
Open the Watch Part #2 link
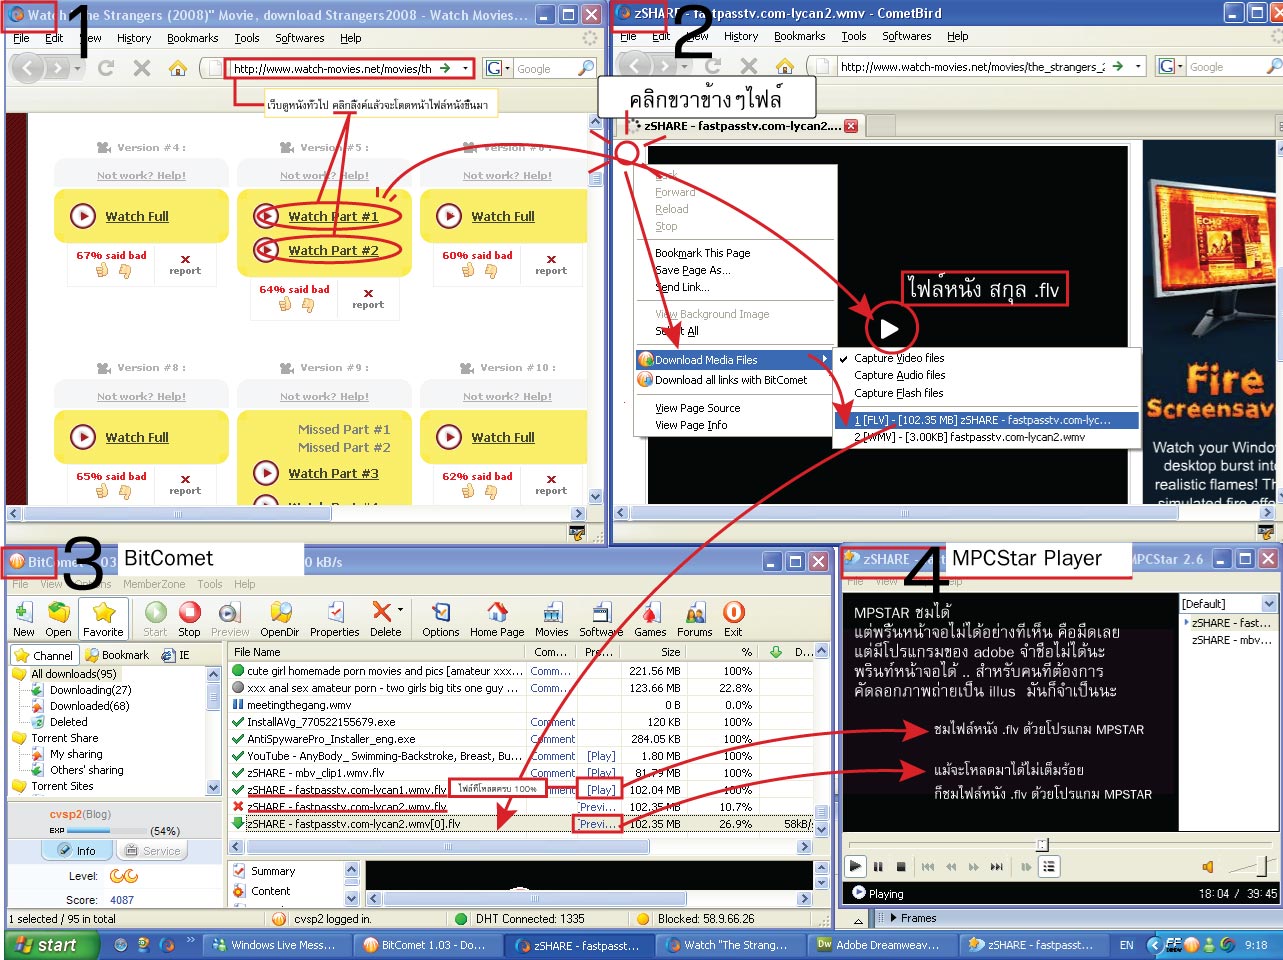click(333, 250)
